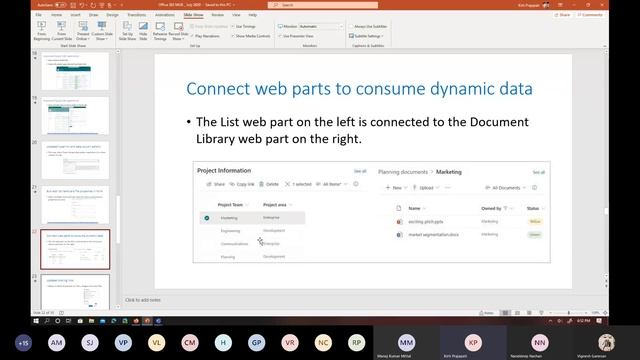Switch to the Transitions tab

tap(136, 15)
